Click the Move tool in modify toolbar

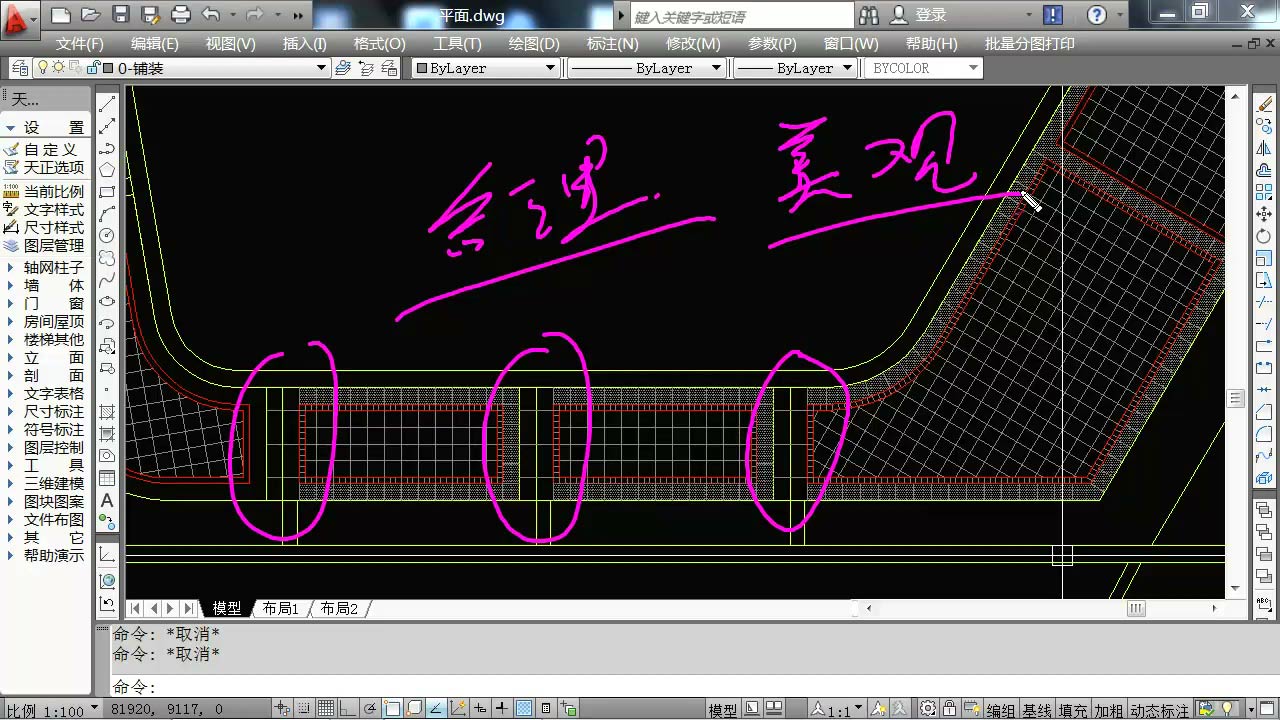click(x=1263, y=214)
